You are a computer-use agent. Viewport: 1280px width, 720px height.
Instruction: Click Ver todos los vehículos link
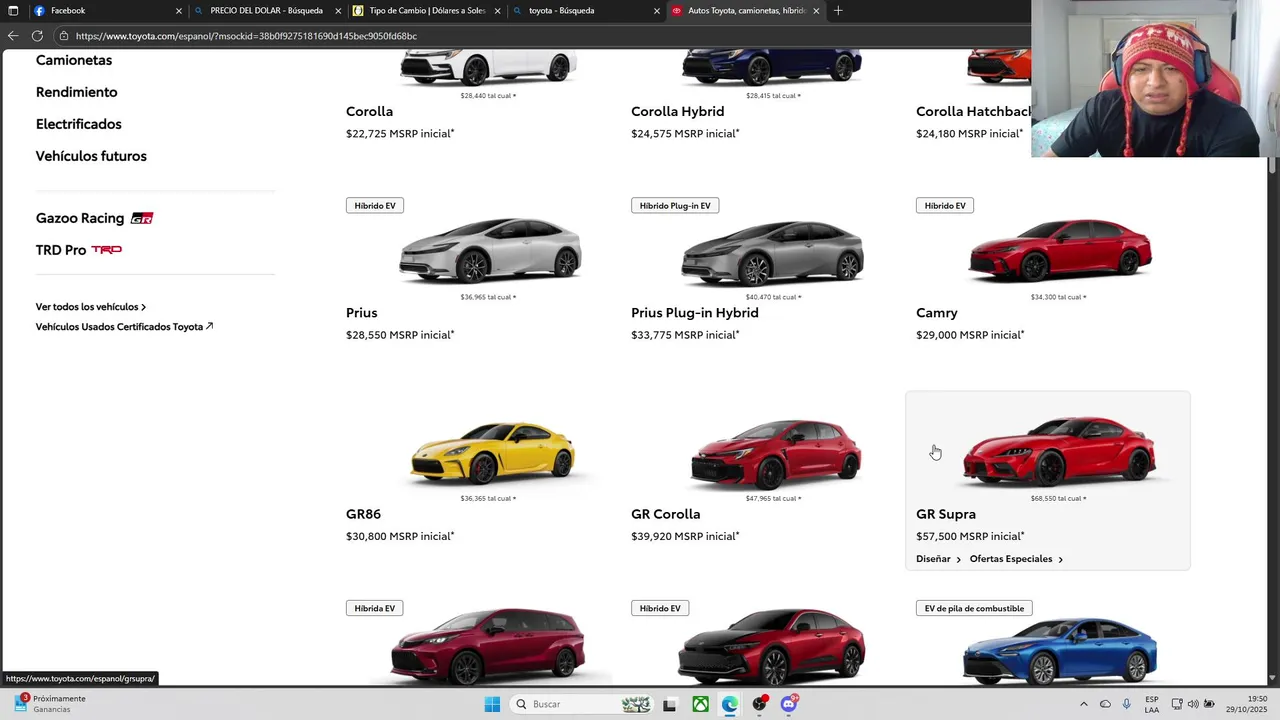click(x=91, y=307)
